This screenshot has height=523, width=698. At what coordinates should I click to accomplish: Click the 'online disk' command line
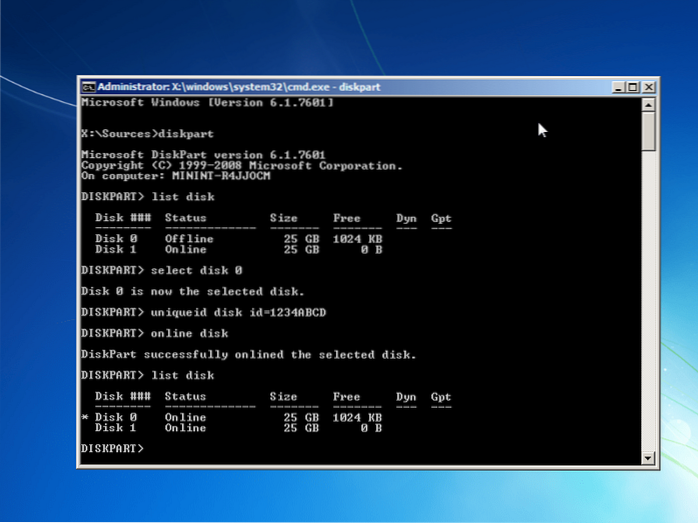154,333
